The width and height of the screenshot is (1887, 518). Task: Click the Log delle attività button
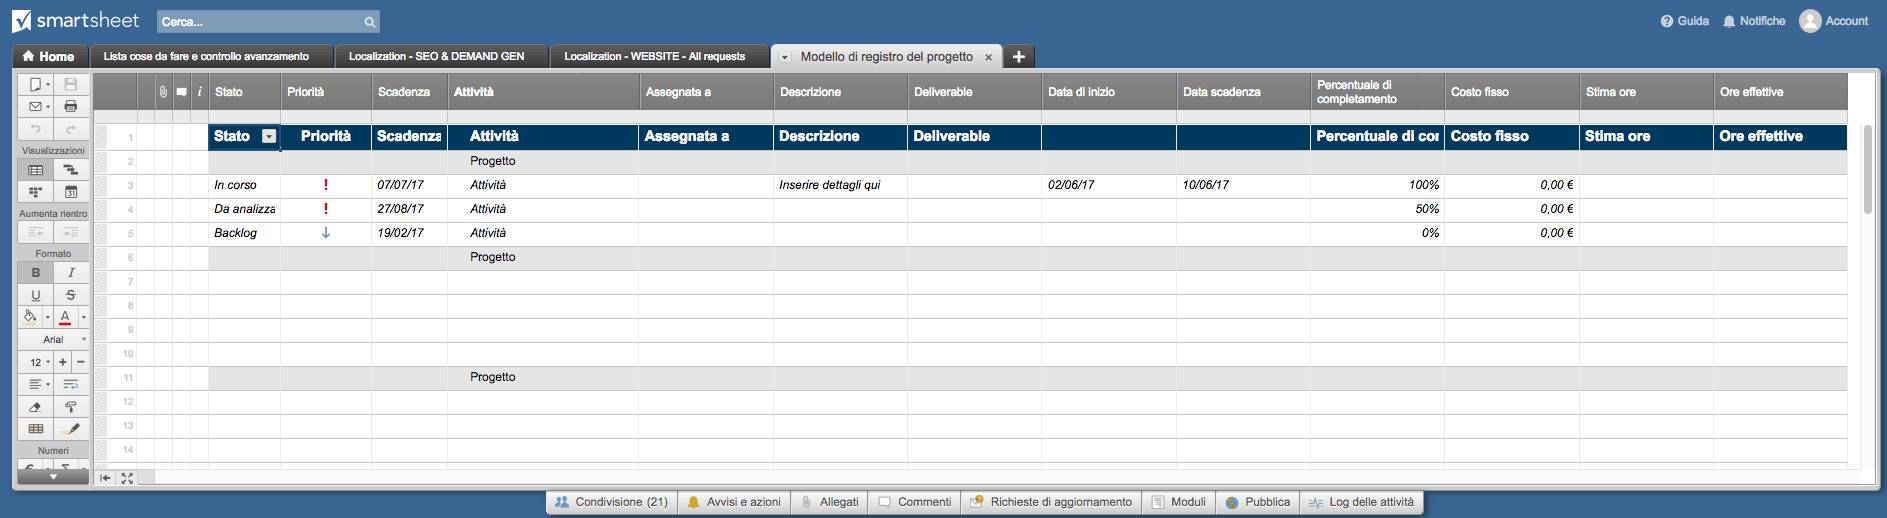pos(1361,502)
